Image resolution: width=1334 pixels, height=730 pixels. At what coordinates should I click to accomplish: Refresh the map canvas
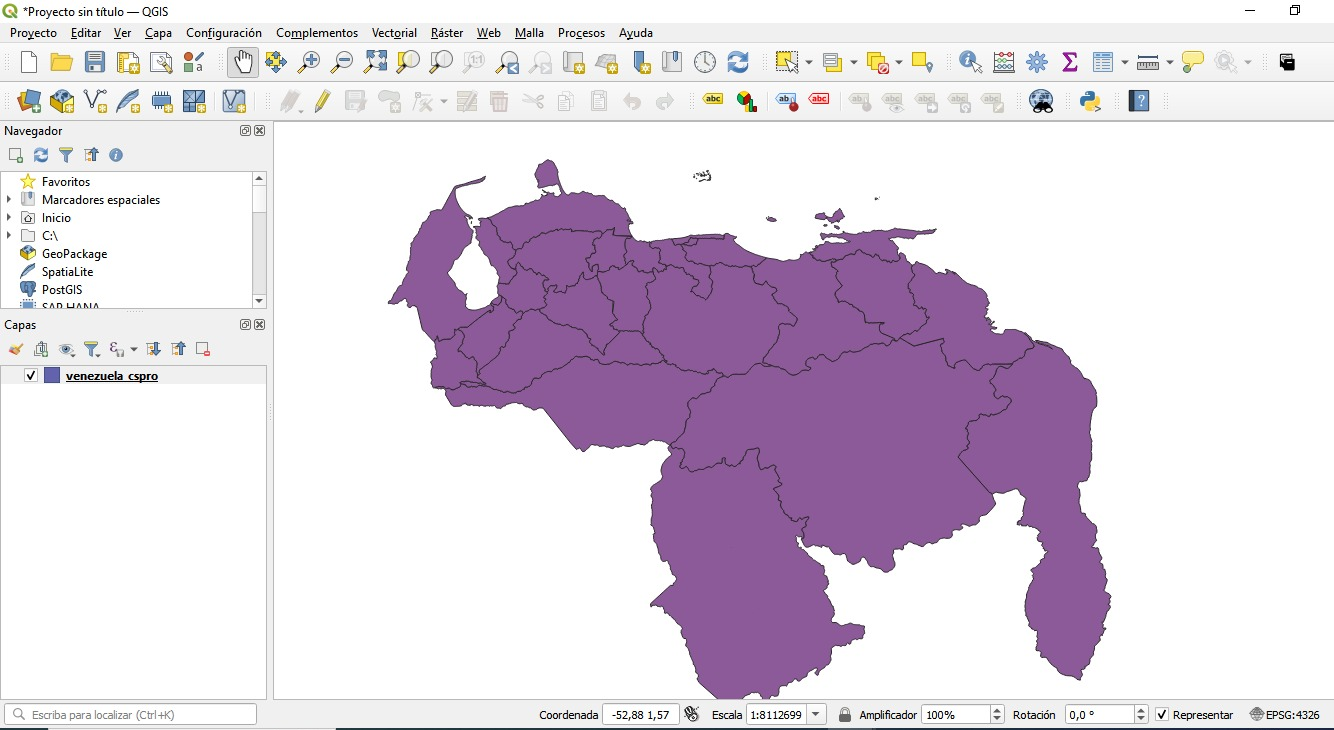tap(738, 62)
